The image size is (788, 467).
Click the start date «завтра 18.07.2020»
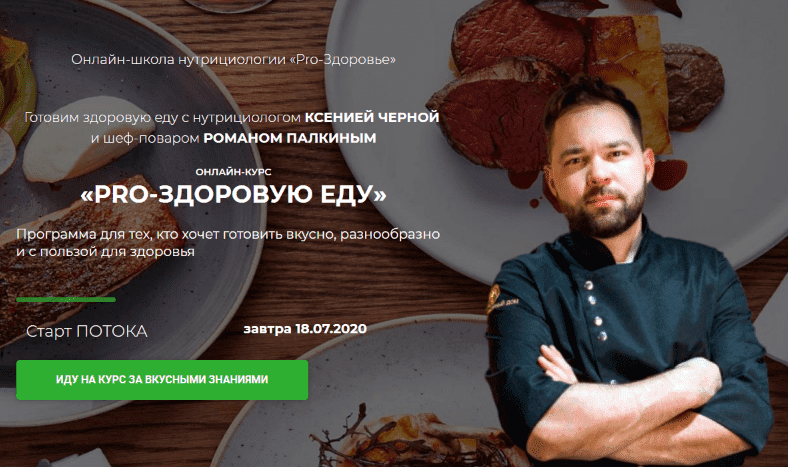(x=305, y=329)
